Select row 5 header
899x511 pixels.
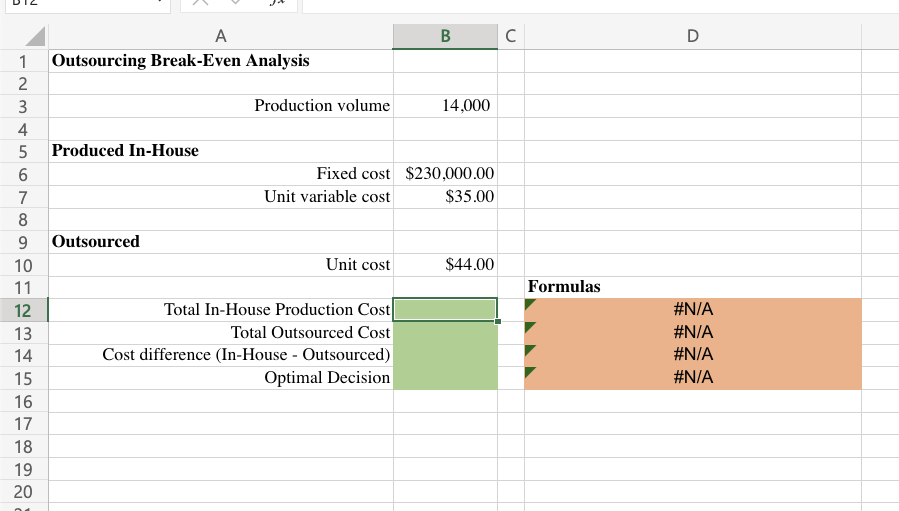tap(24, 151)
